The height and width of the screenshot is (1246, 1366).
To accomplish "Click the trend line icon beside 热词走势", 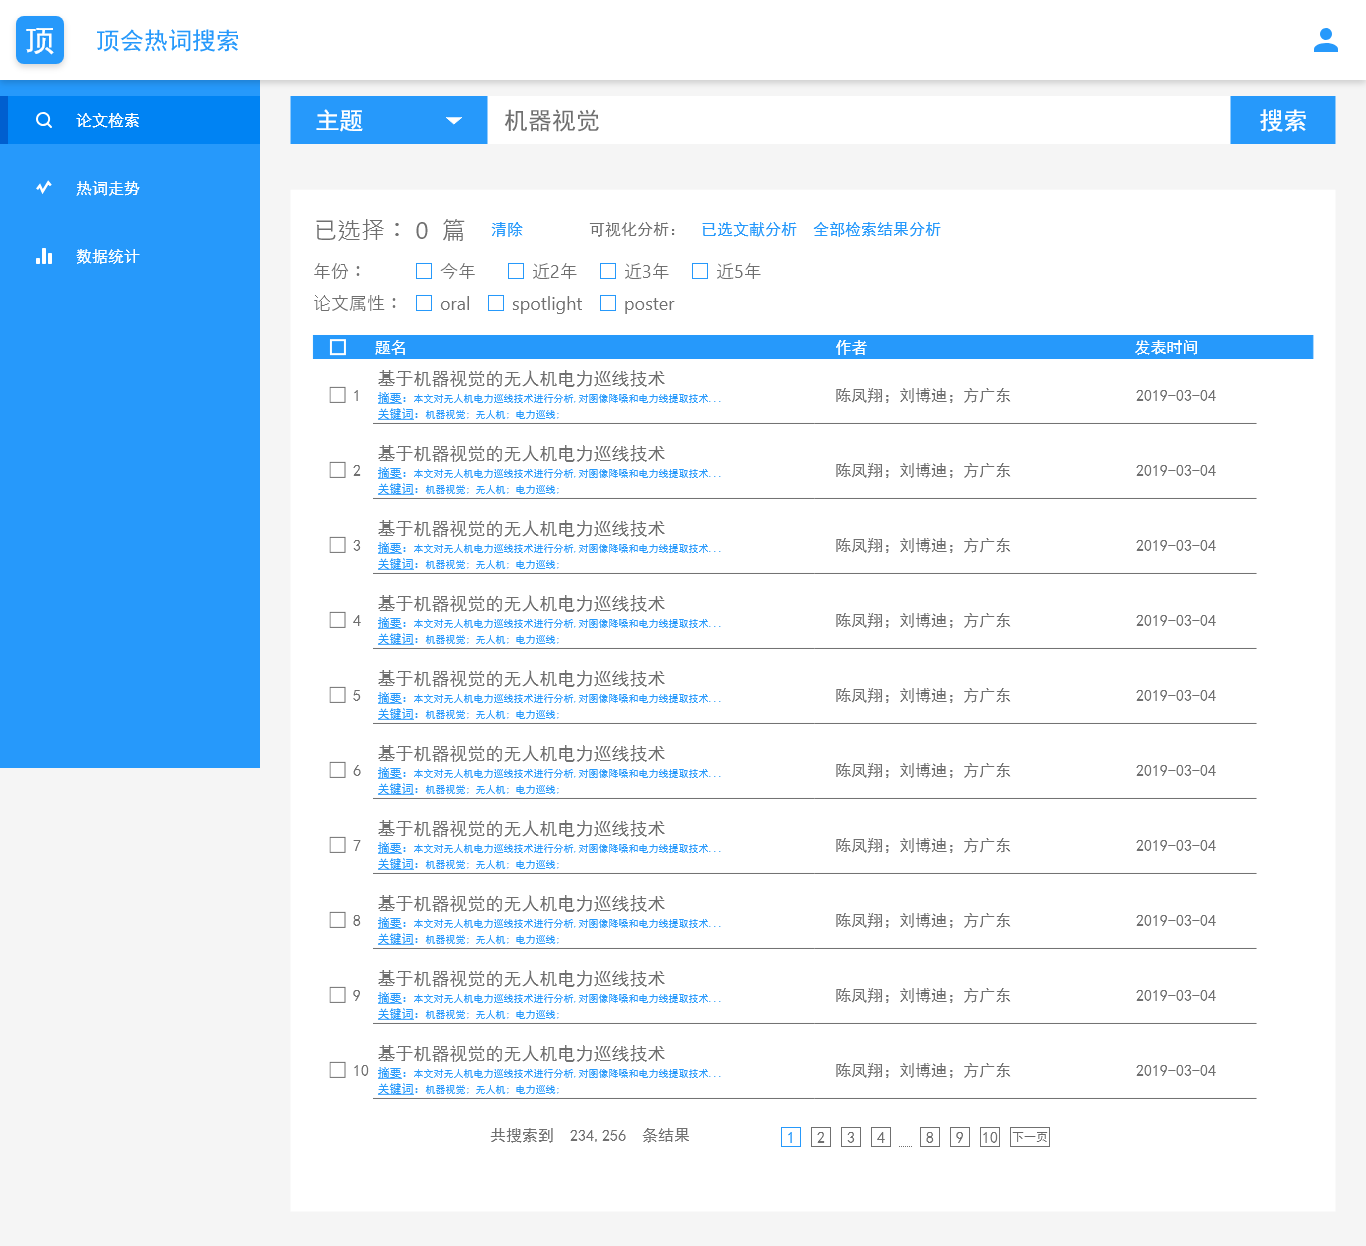I will pos(44,188).
